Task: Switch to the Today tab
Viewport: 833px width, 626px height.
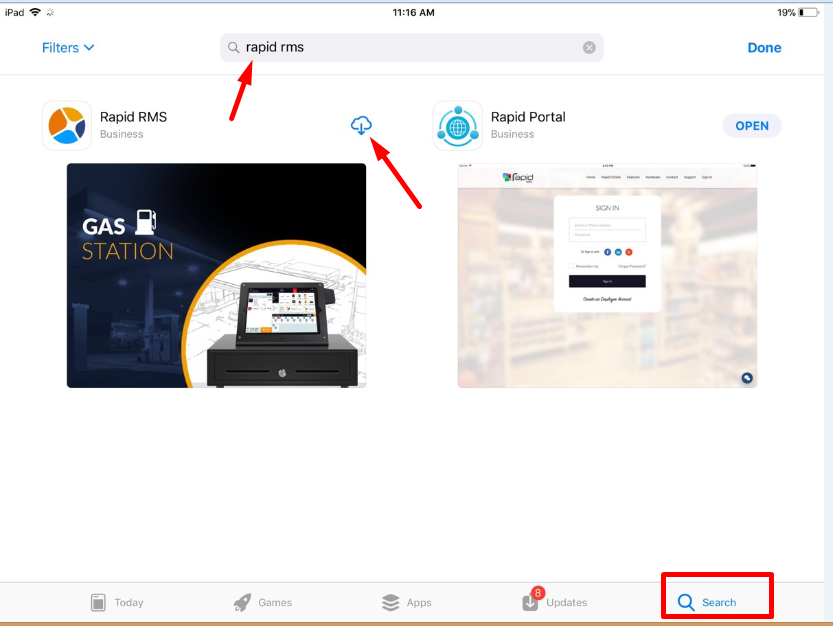Action: click(116, 602)
